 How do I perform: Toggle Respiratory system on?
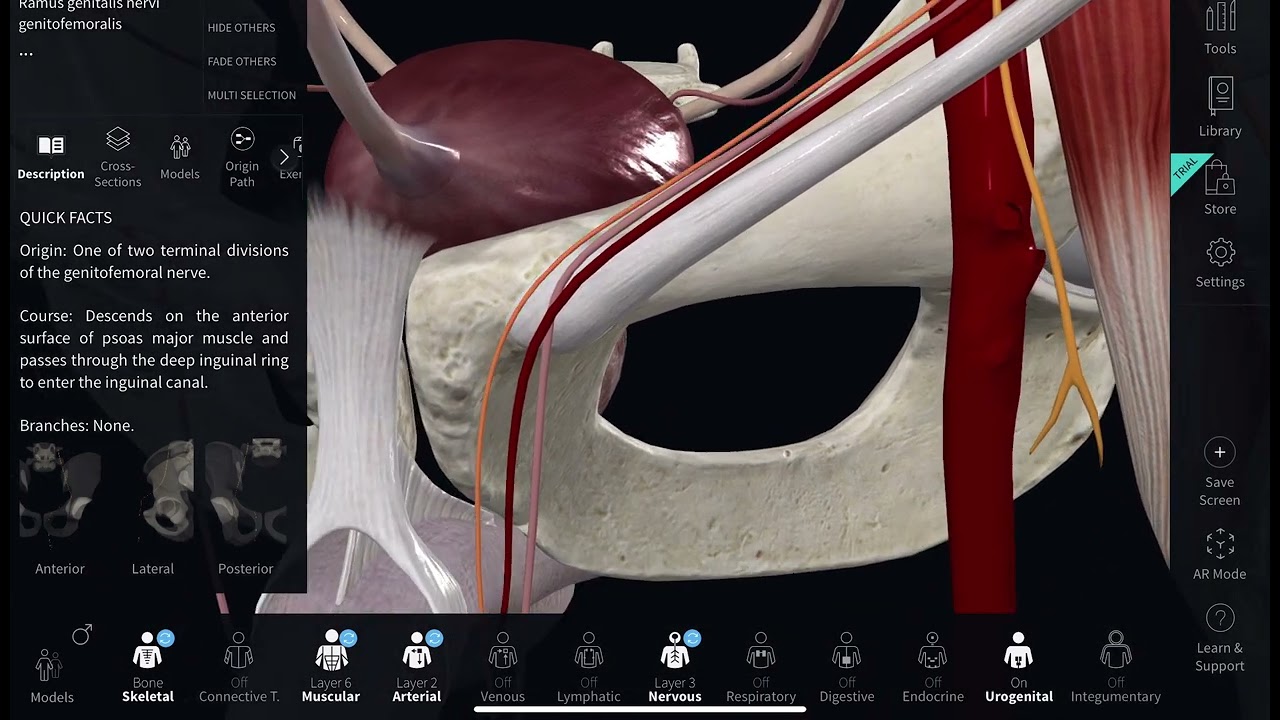(x=761, y=667)
